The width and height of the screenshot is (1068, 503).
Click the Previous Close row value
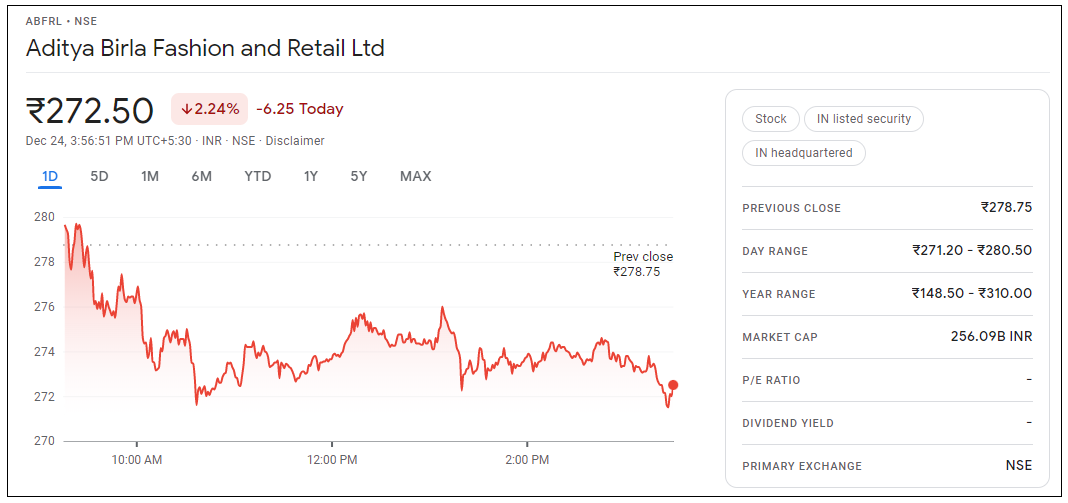(1006, 208)
